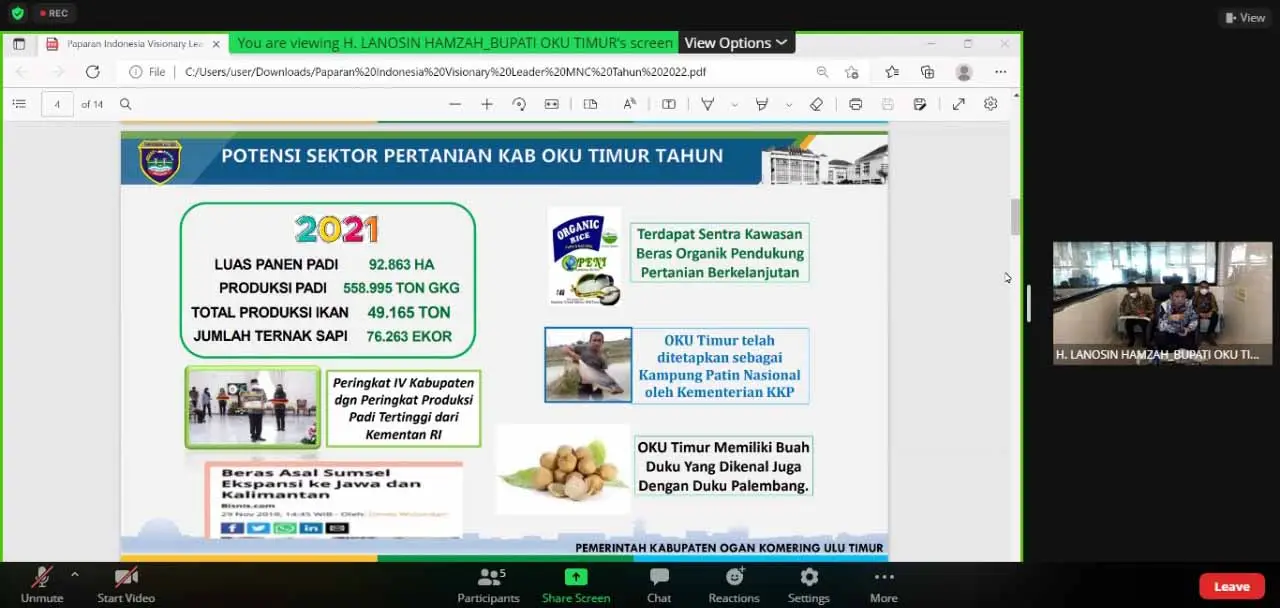Select the Add text tool
This screenshot has height=608, width=1280.
tap(669, 104)
